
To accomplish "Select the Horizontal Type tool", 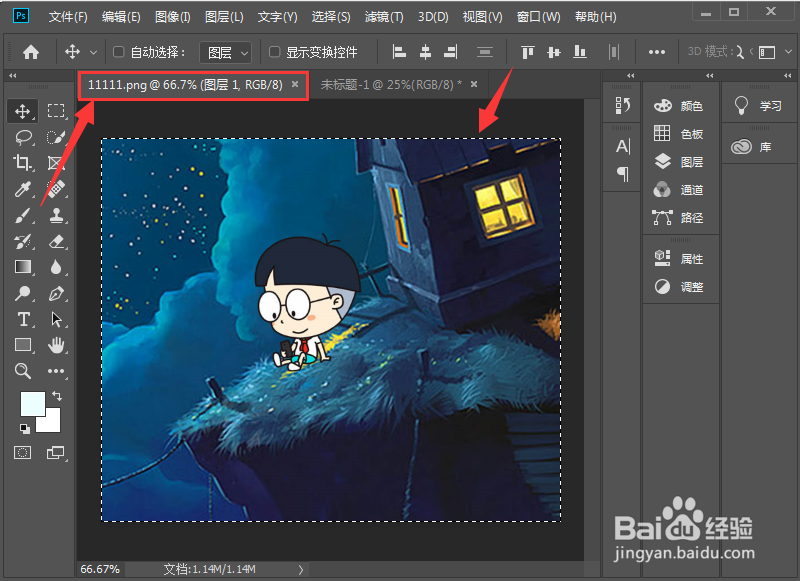I will [23, 319].
